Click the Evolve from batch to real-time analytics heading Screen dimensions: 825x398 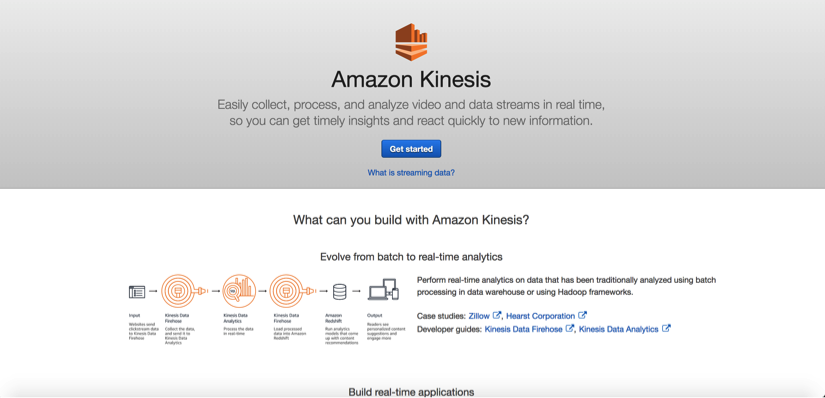(x=411, y=257)
